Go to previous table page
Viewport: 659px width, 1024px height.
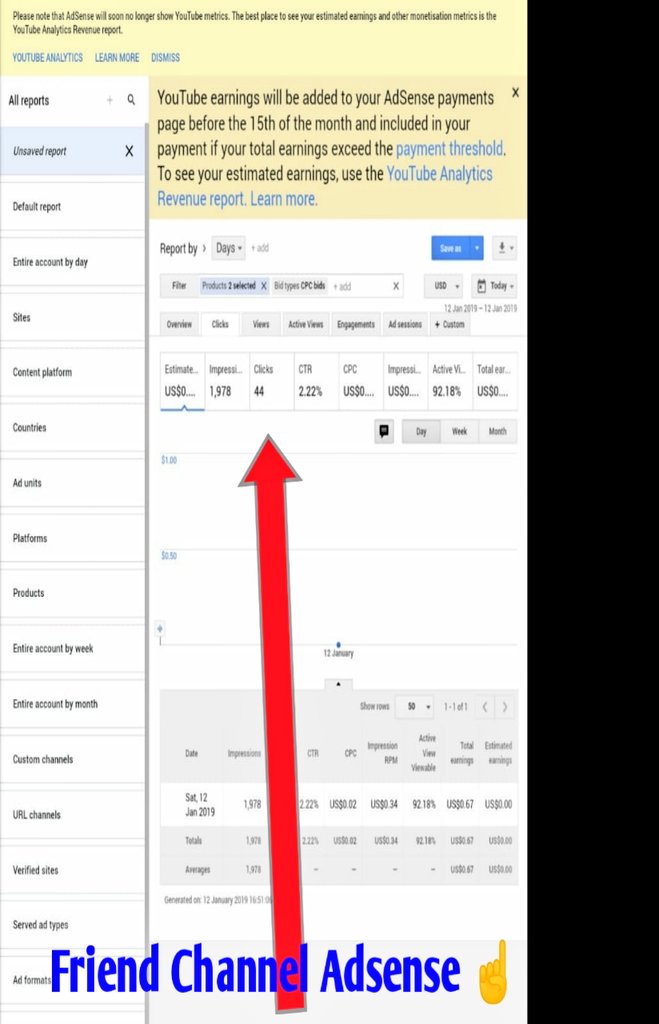click(485, 707)
